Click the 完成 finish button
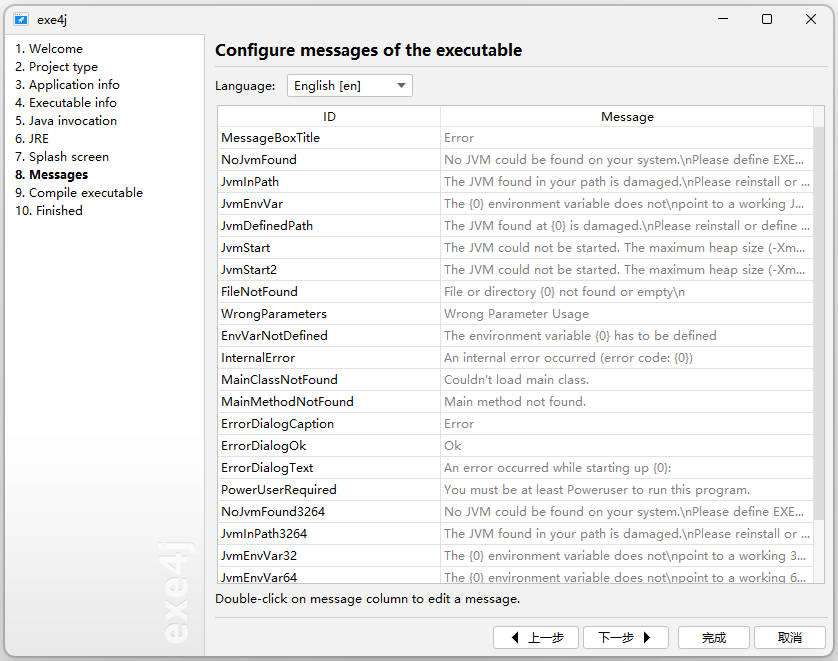The height and width of the screenshot is (661, 838). pos(713,637)
